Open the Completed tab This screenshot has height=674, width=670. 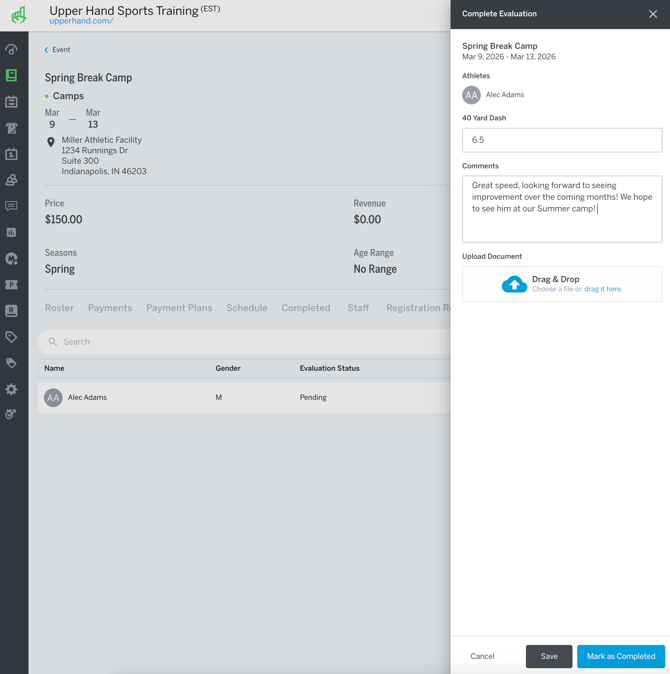coord(305,308)
